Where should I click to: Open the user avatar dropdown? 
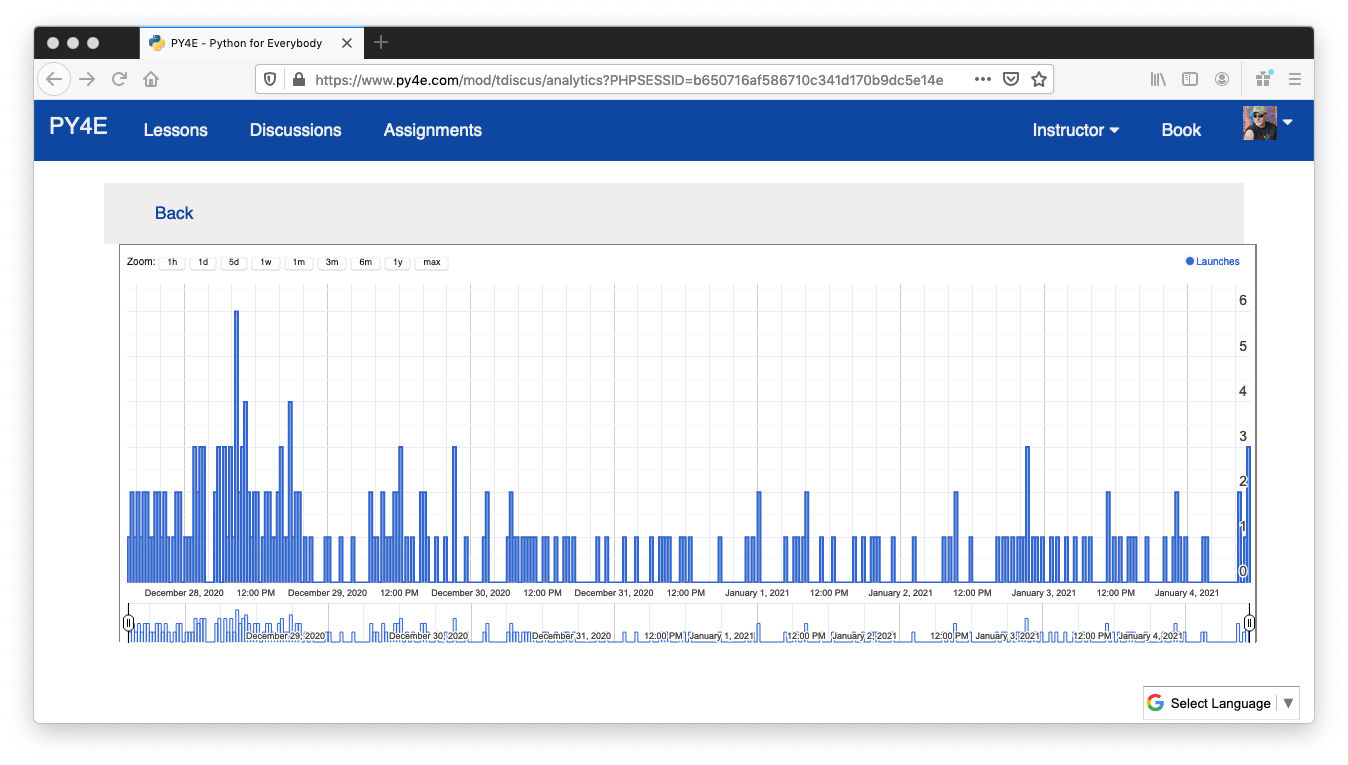pyautogui.click(x=1267, y=124)
